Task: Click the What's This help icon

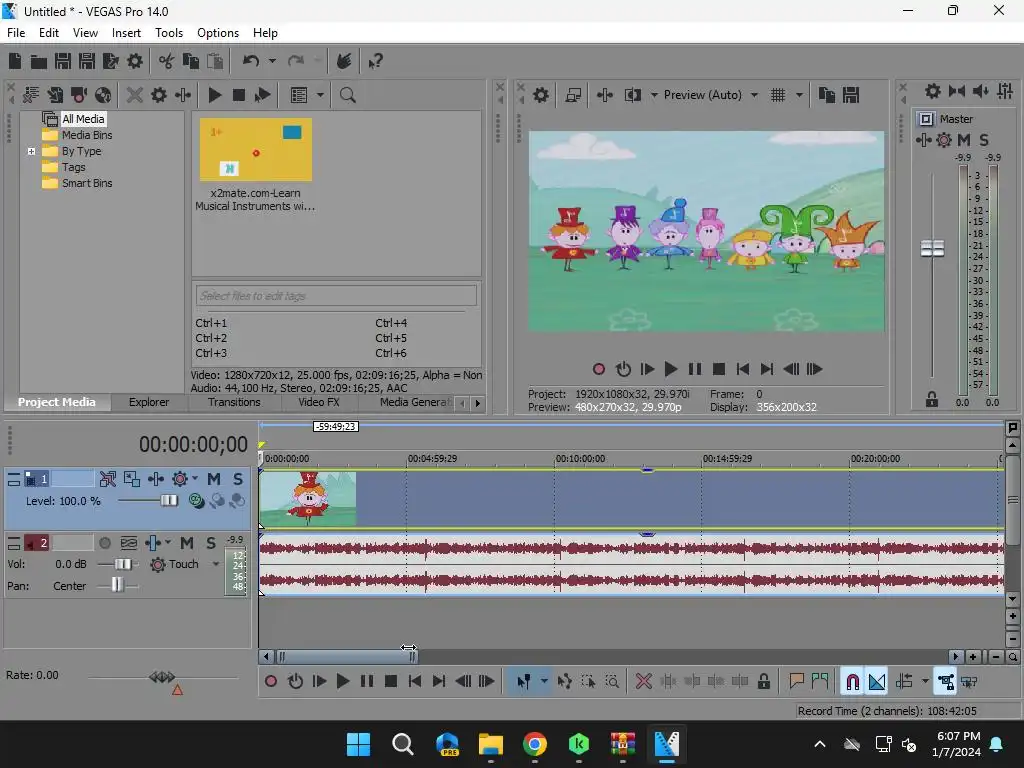Action: point(375,61)
